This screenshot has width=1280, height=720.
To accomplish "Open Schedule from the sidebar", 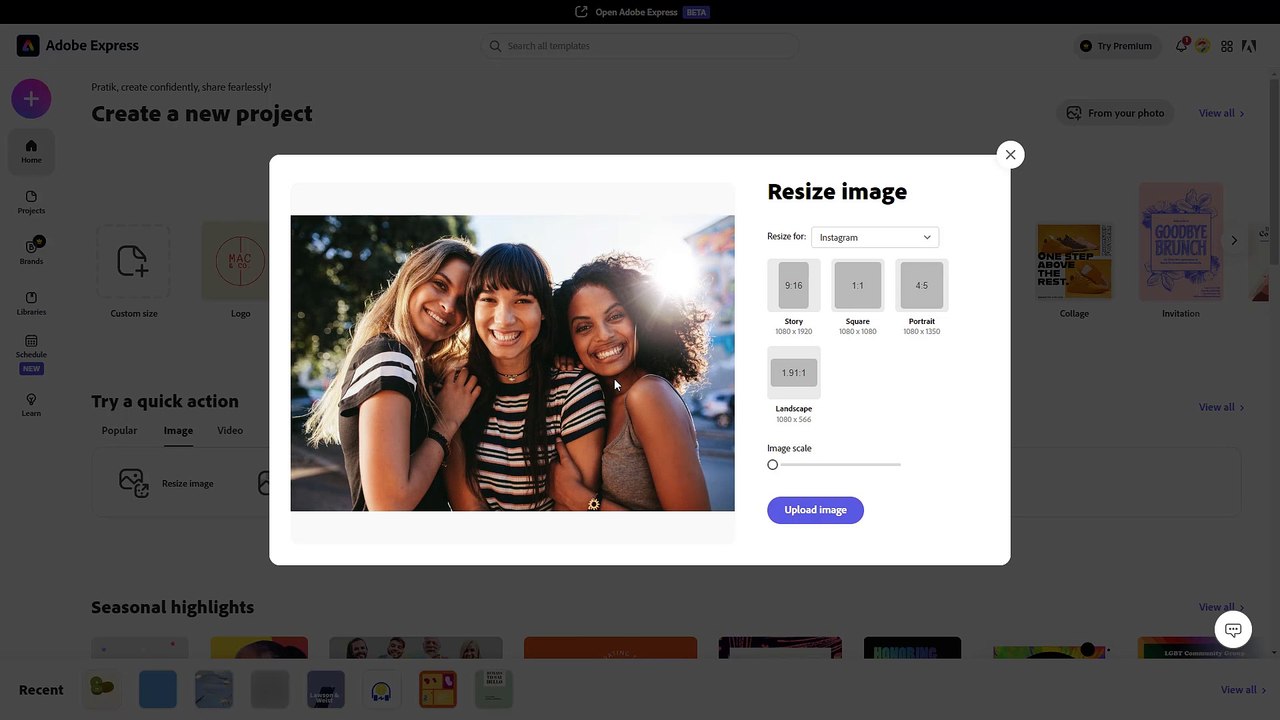I will [x=31, y=353].
